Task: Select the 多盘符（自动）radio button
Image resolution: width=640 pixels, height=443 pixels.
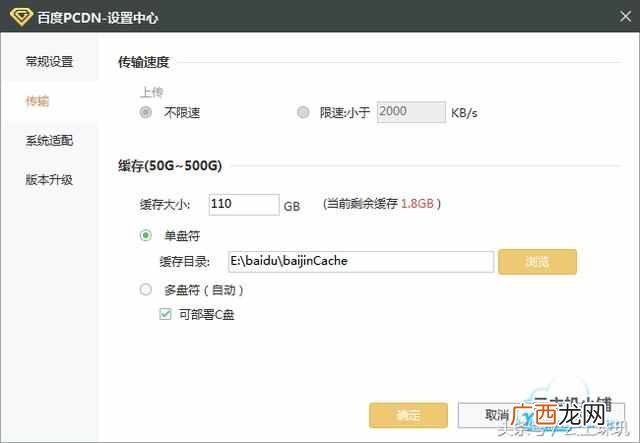Action: 146,289
